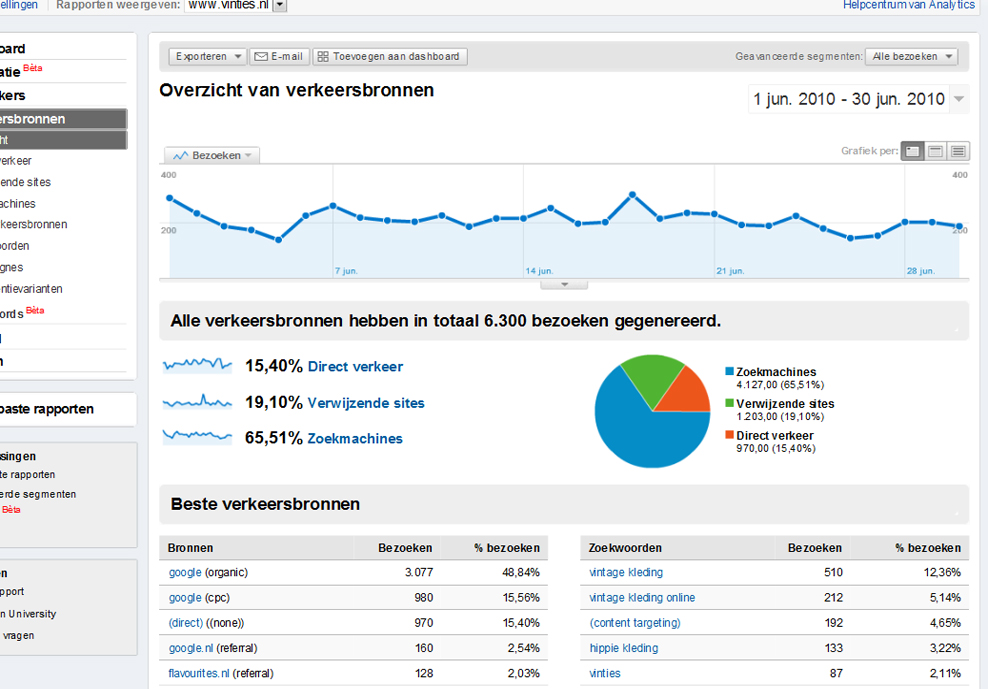Open the Alle bezoeken segment dropdown

click(912, 57)
